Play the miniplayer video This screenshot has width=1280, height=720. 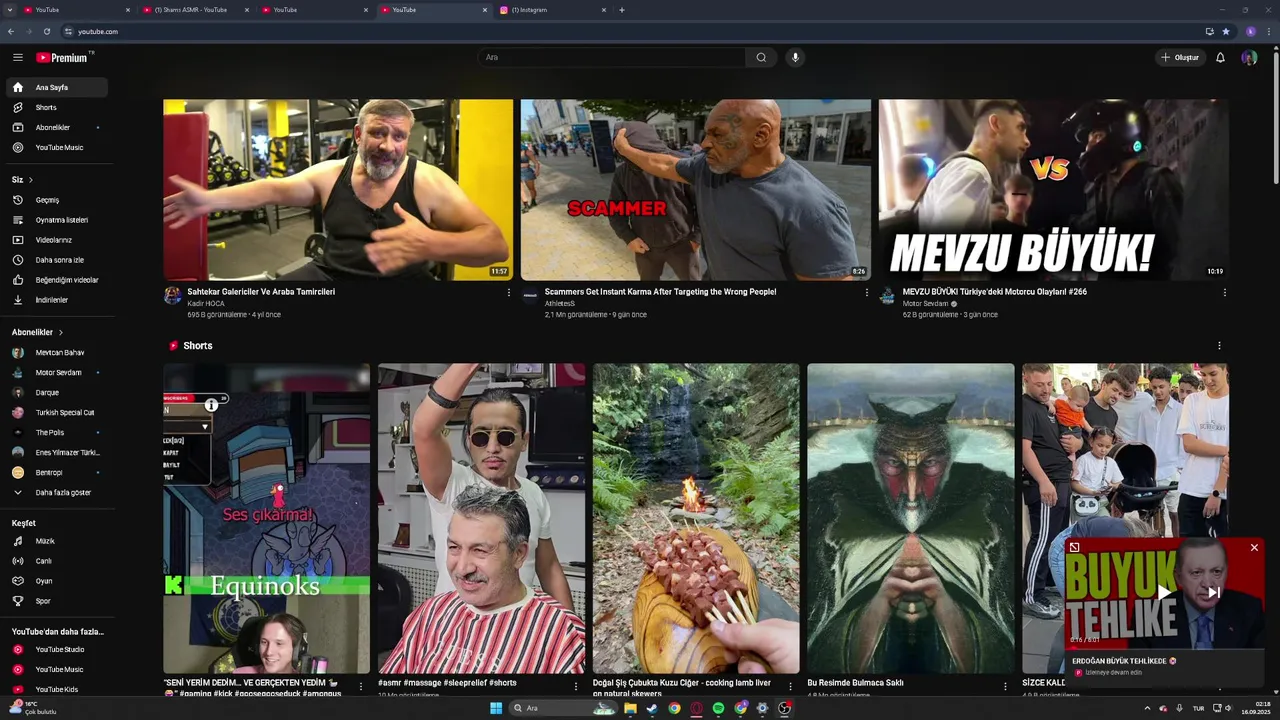(x=1164, y=593)
